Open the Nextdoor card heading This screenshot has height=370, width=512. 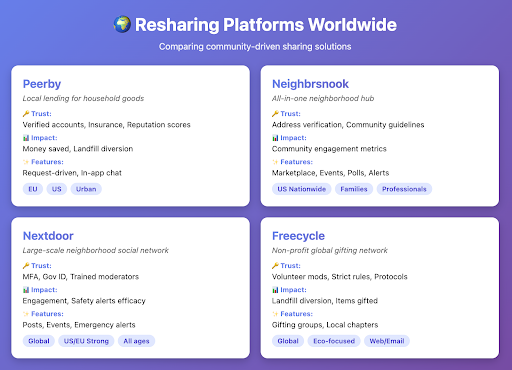[48, 236]
